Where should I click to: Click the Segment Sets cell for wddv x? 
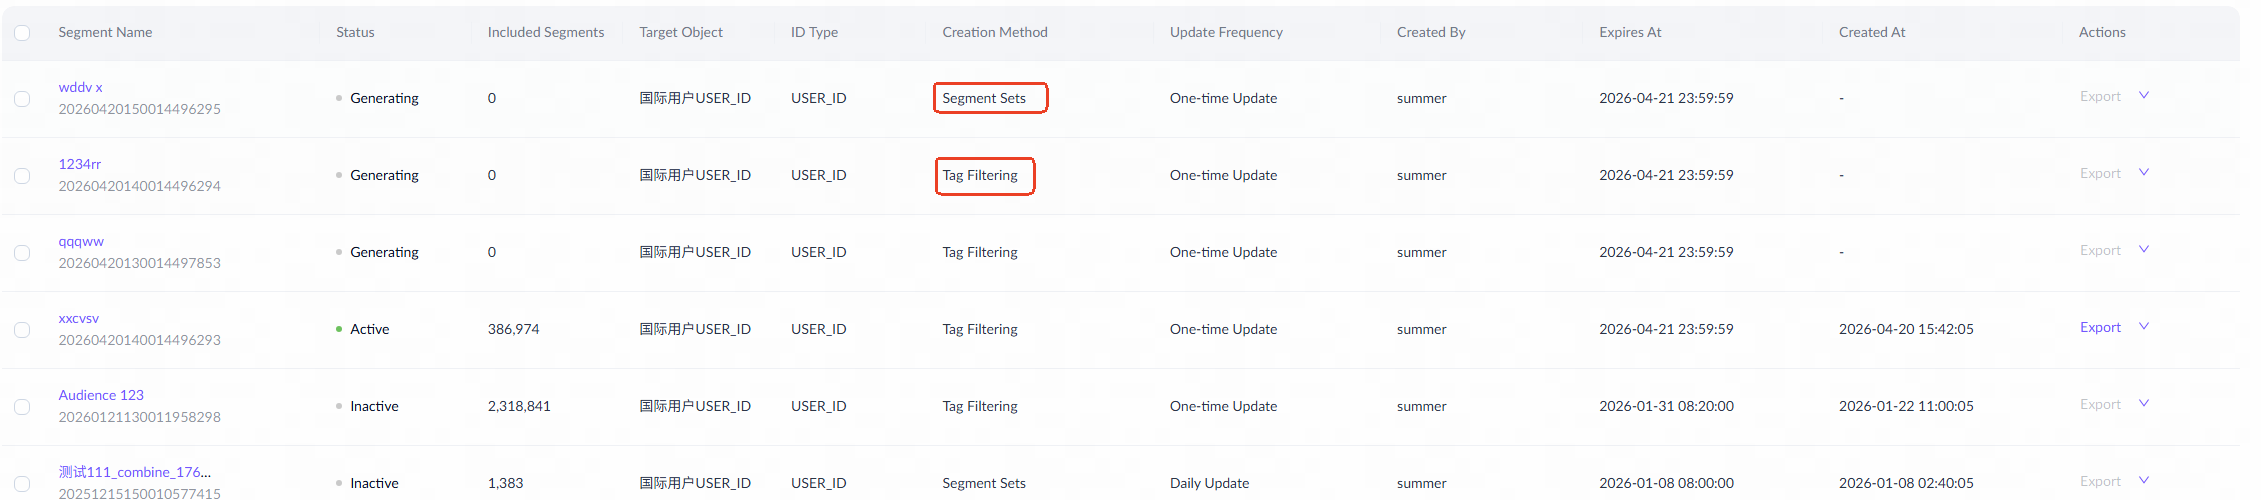[984, 98]
